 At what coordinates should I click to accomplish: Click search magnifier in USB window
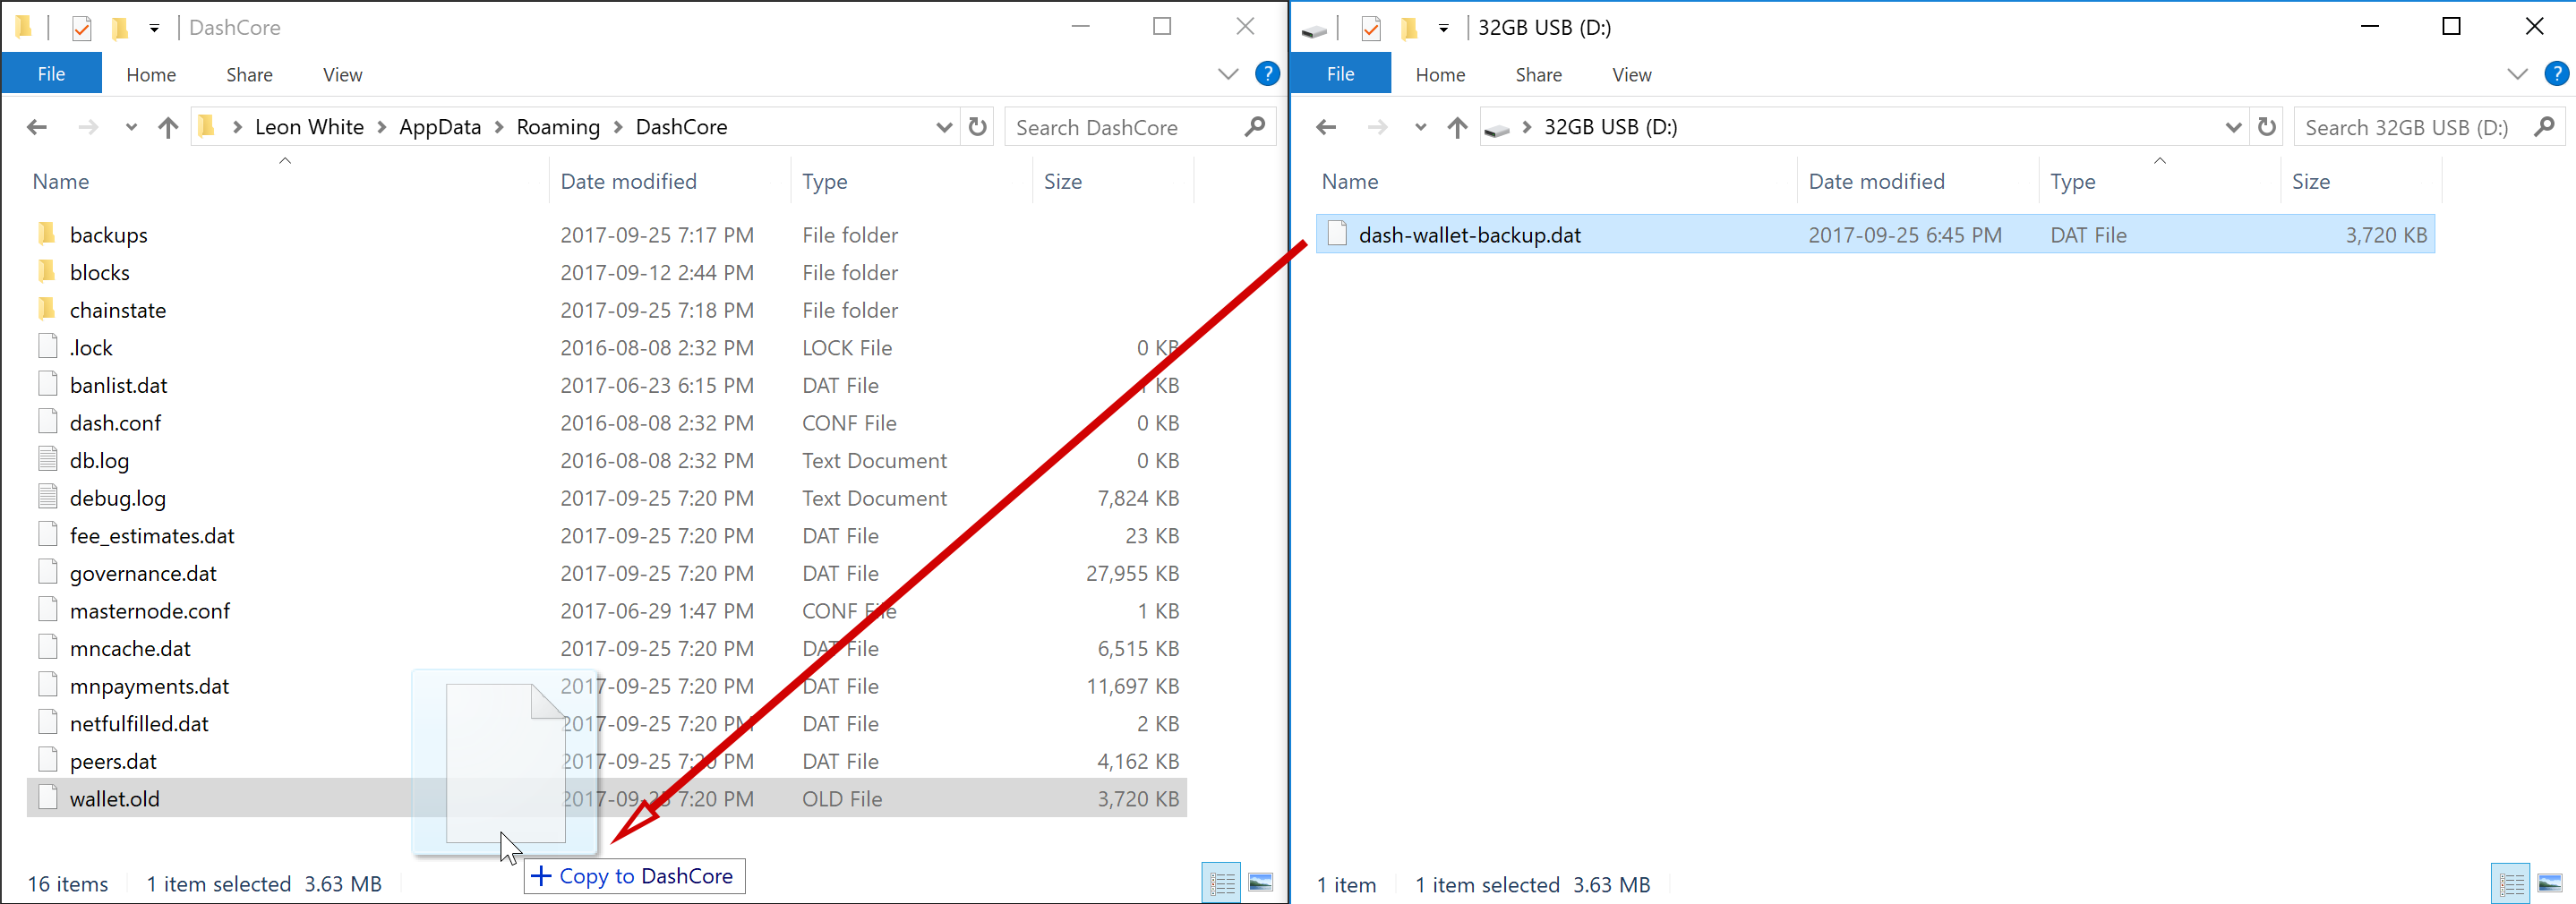2544,127
